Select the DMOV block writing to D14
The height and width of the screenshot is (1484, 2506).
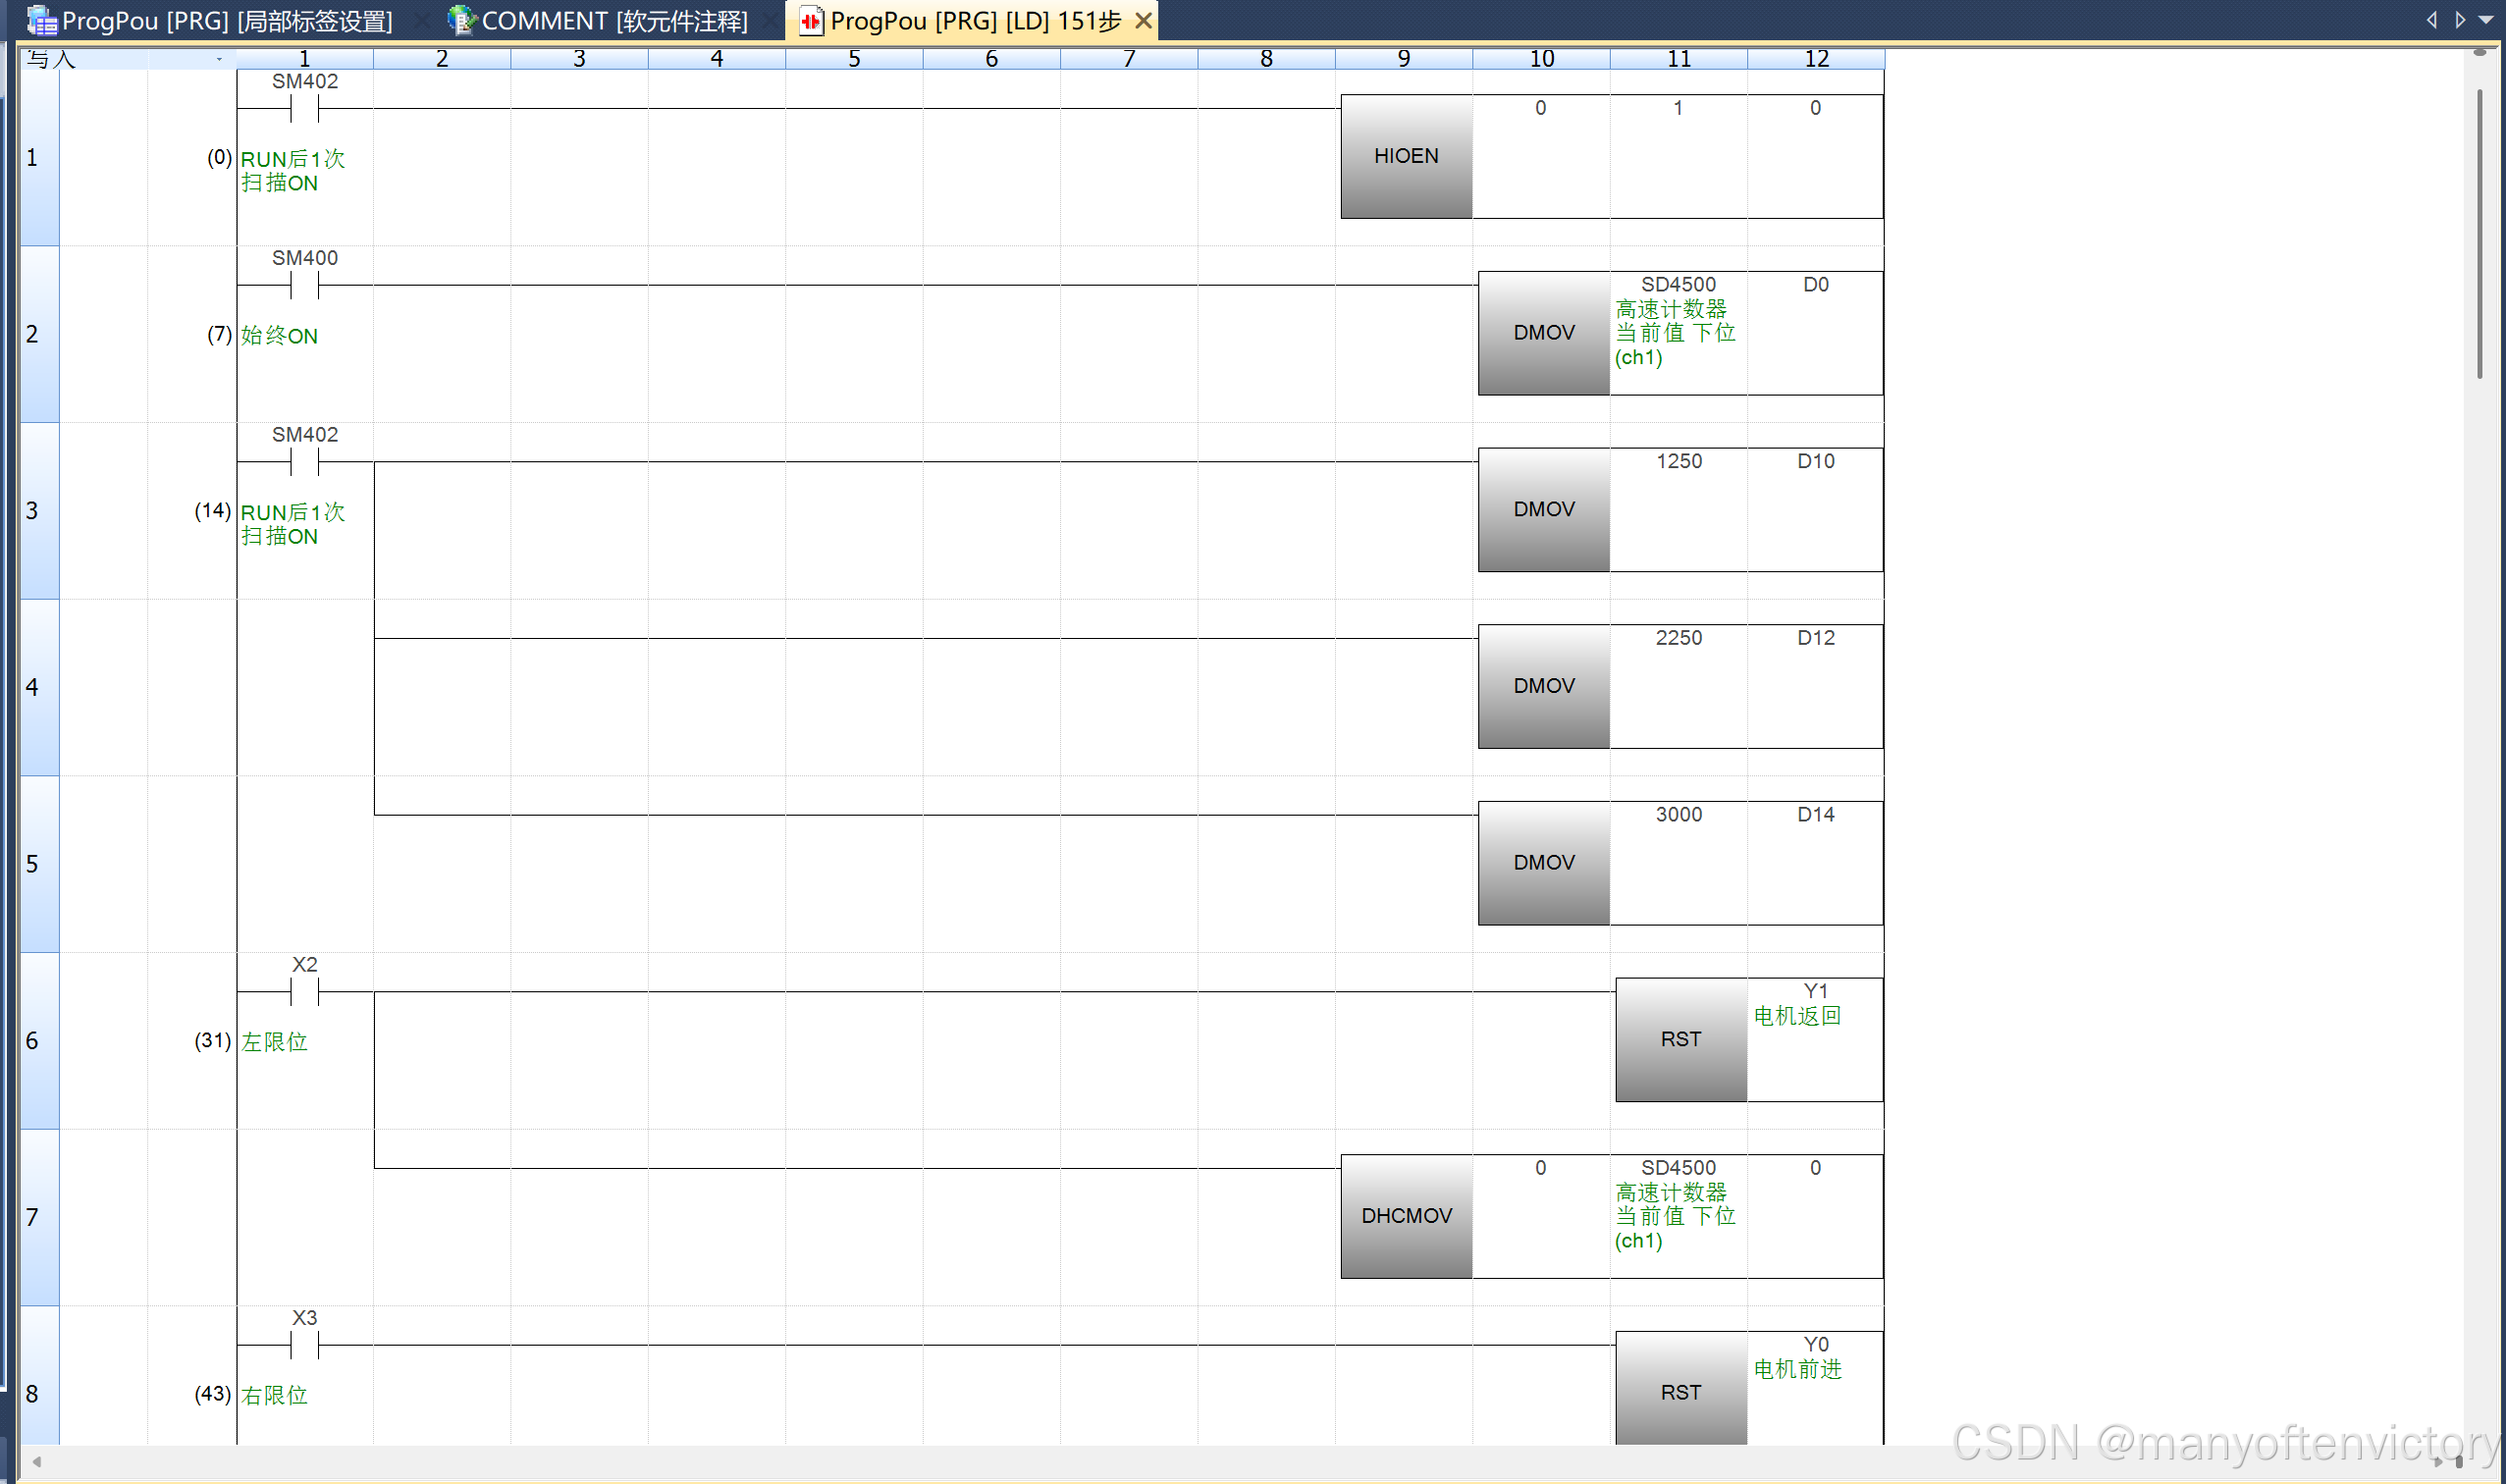1543,862
